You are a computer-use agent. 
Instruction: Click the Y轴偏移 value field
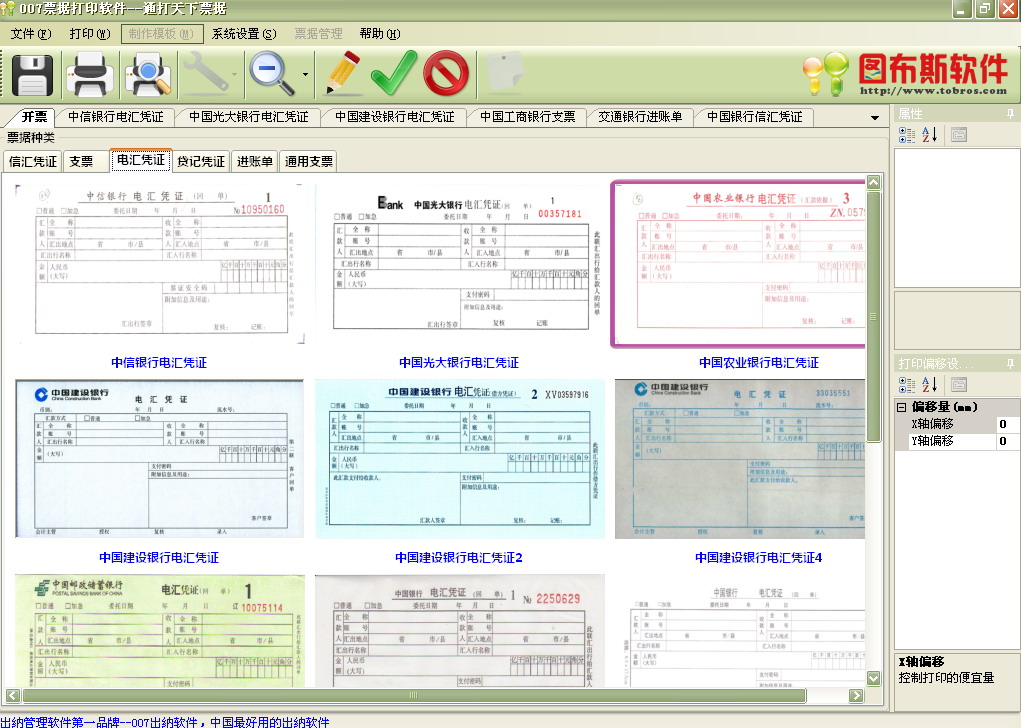tap(1007, 441)
